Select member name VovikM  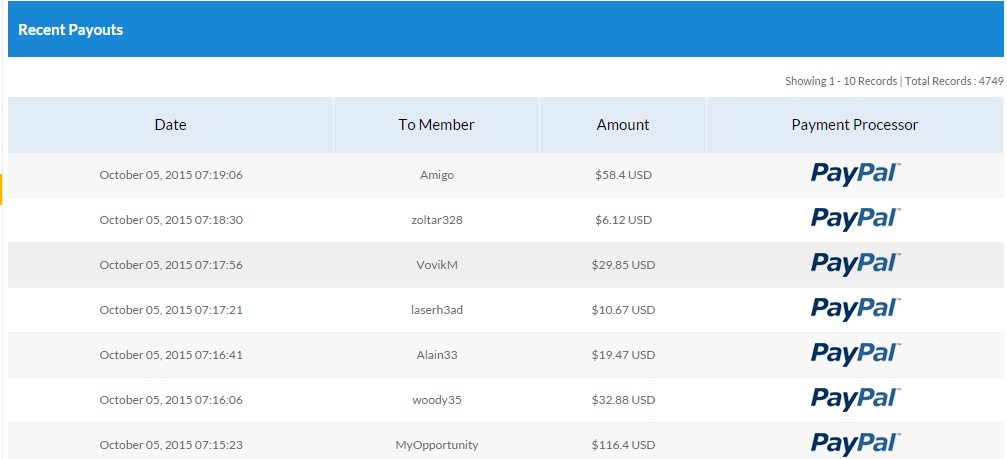tap(437, 265)
